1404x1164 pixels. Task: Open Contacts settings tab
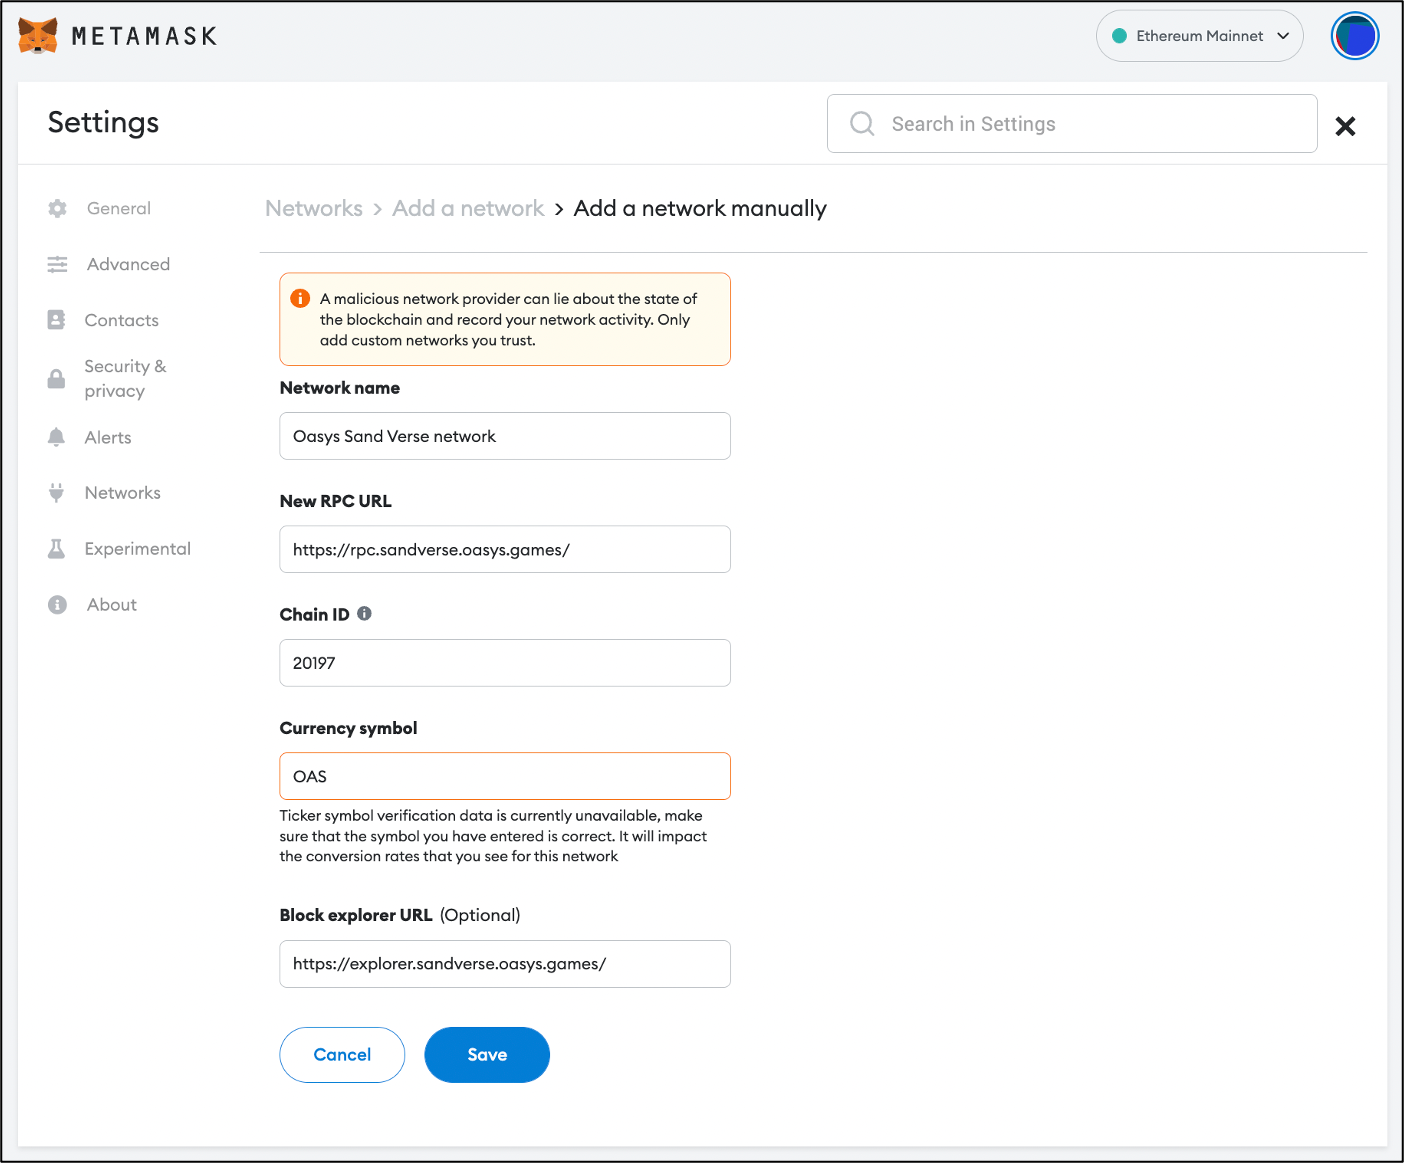click(x=122, y=320)
